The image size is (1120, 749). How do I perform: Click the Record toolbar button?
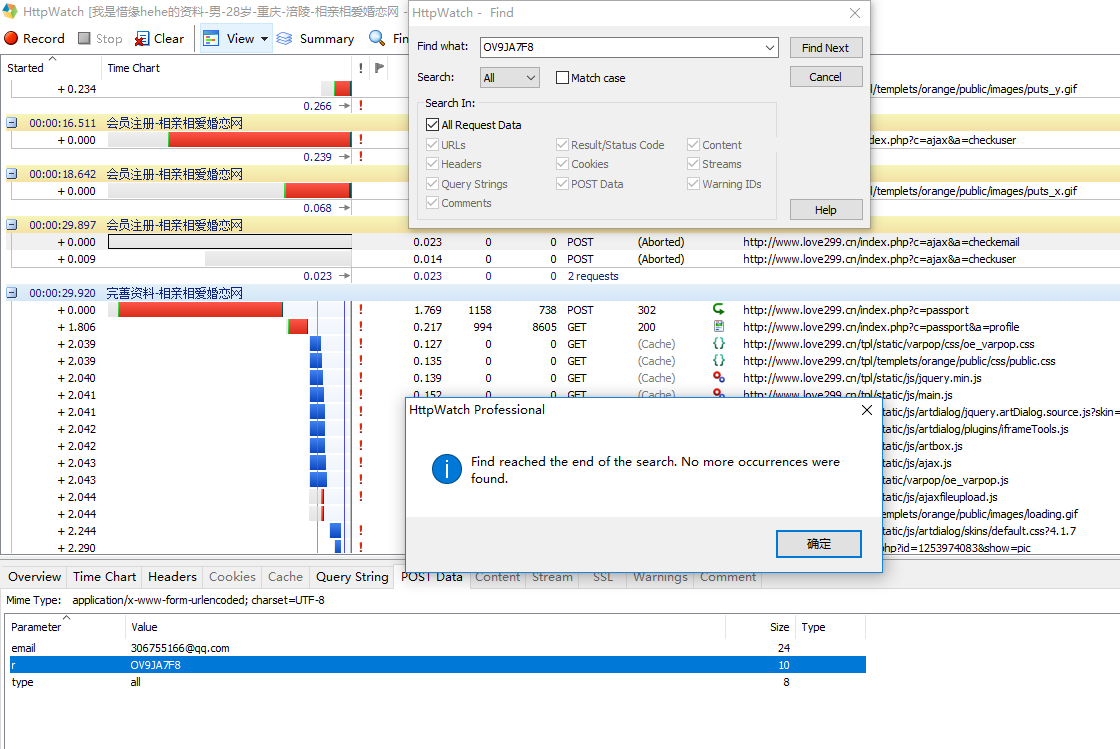pyautogui.click(x=34, y=39)
